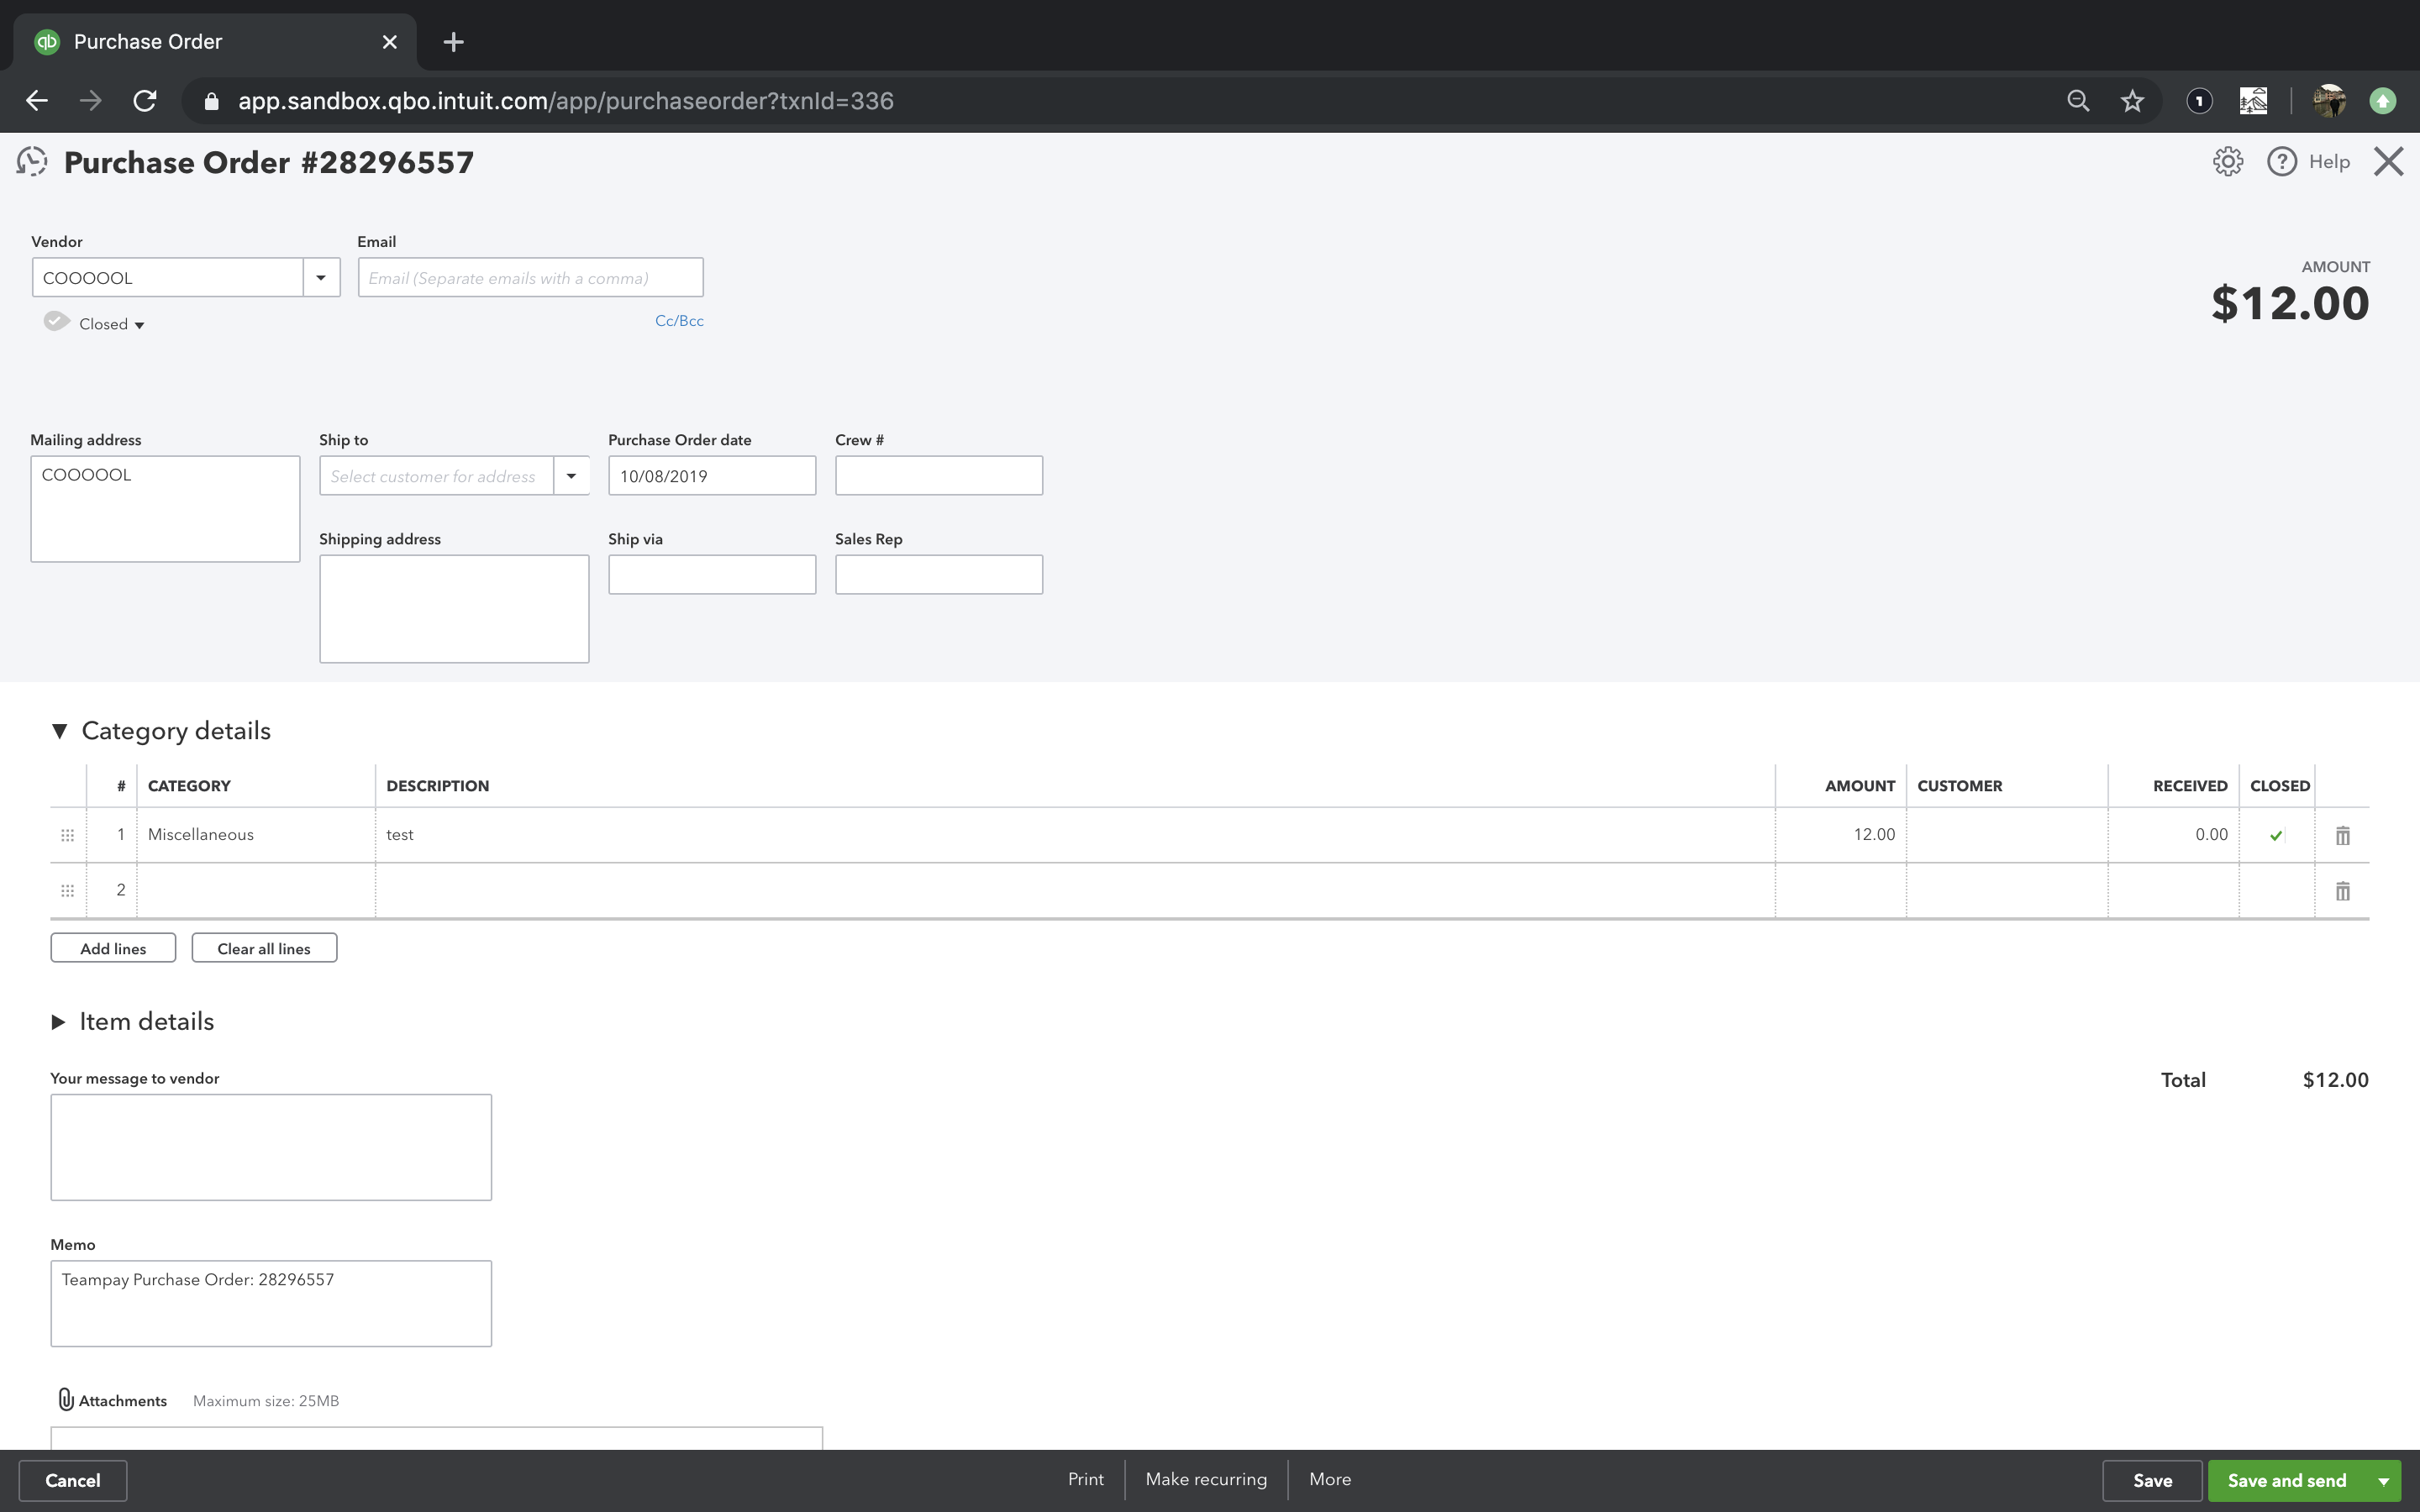Click the Email input field

pyautogui.click(x=531, y=278)
